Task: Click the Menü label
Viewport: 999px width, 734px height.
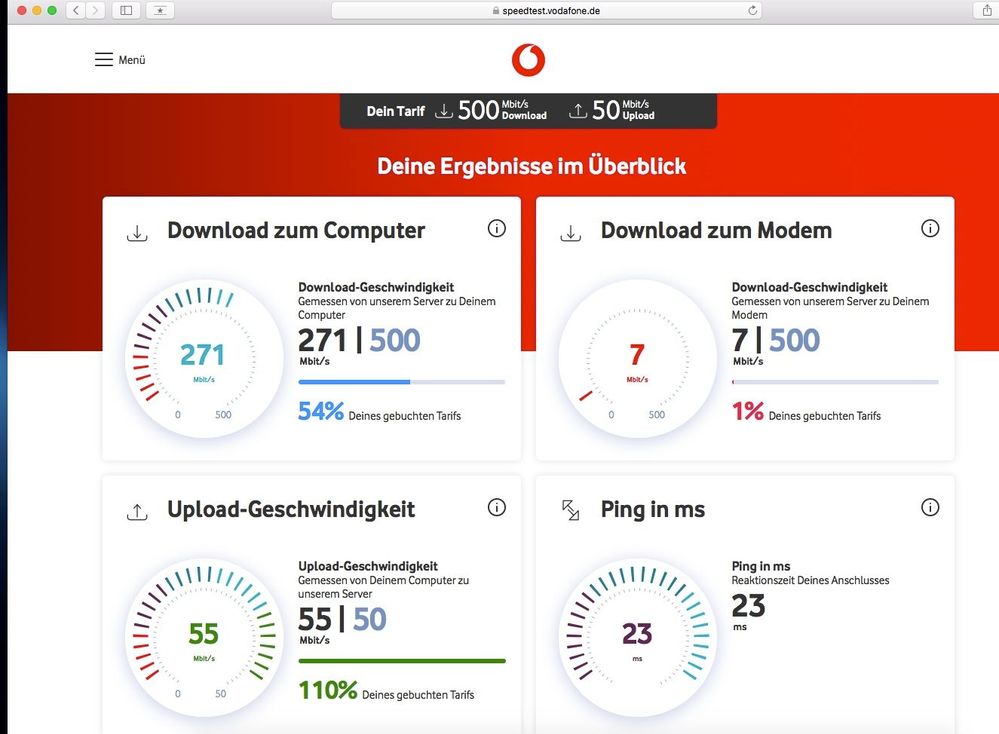Action: 132,60
